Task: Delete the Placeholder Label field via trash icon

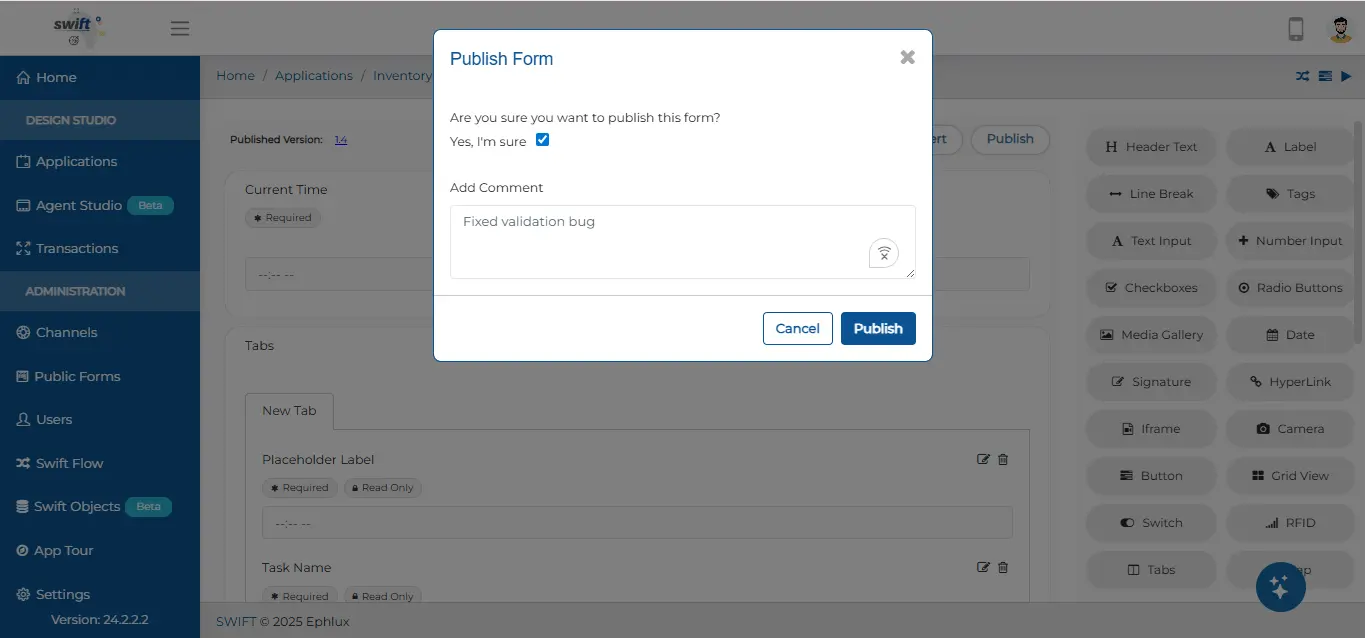Action: pos(1003,459)
